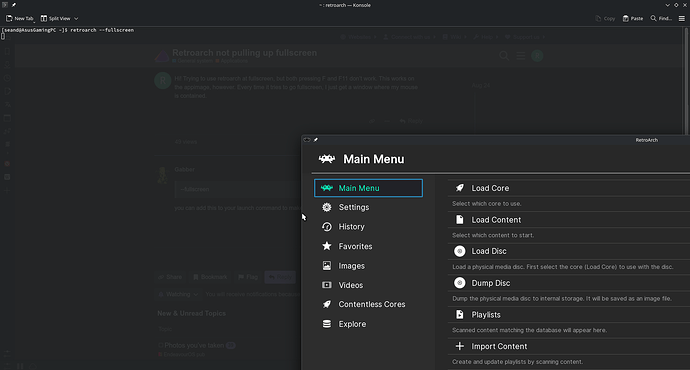Image resolution: width=690 pixels, height=370 pixels.
Task: Click the Load Disc icon
Action: click(459, 251)
